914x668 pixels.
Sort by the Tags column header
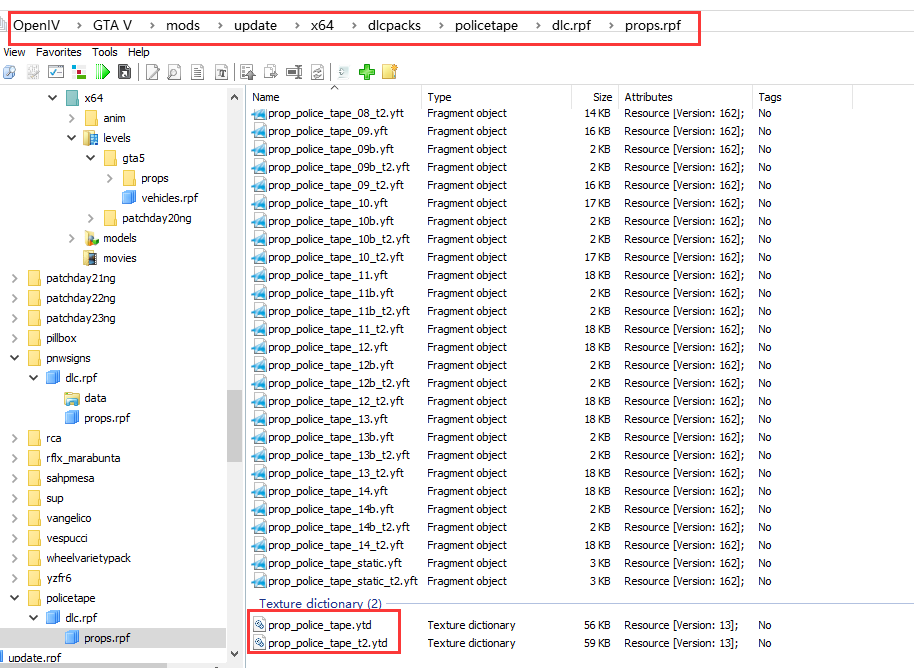point(803,97)
